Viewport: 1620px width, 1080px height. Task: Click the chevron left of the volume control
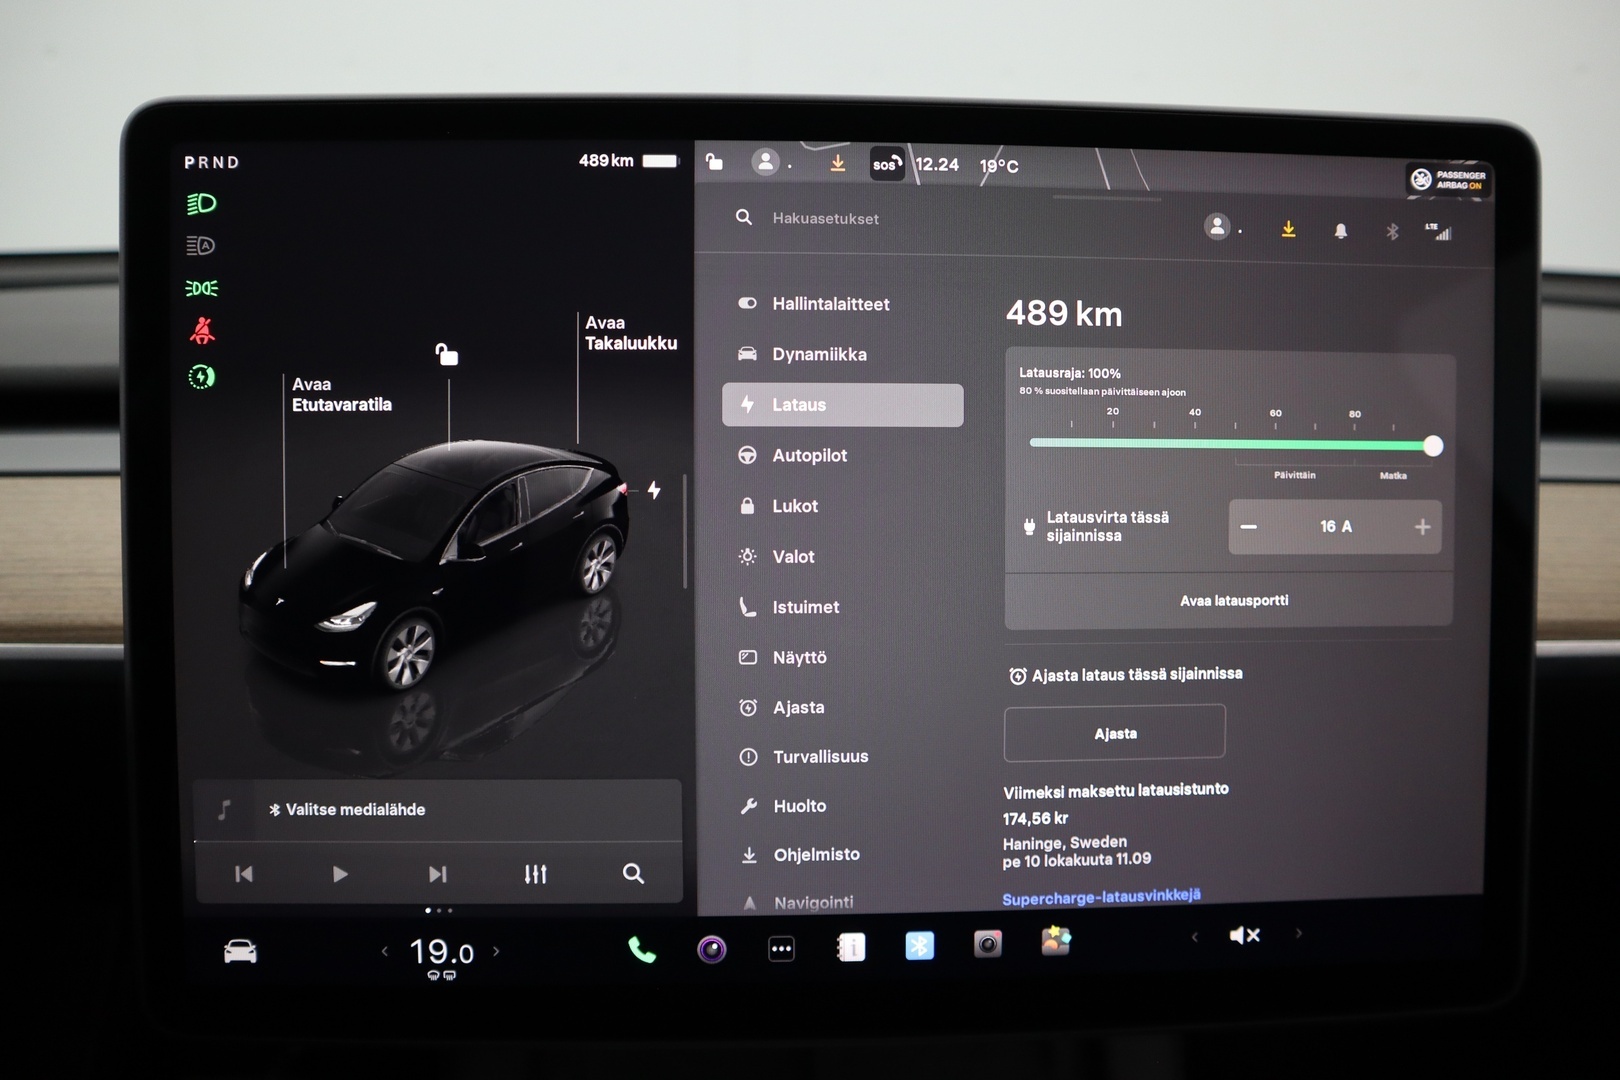1196,938
